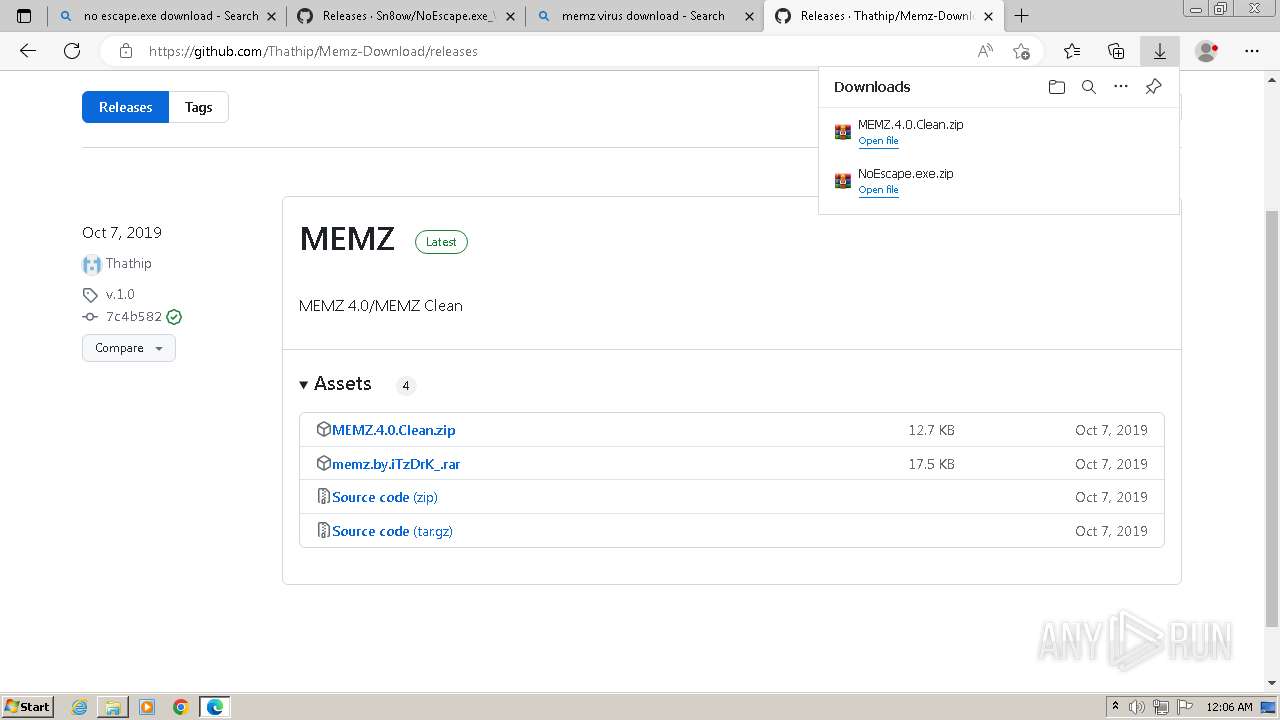Open a new browser tab
Image resolution: width=1280 pixels, height=720 pixels.
point(1021,16)
